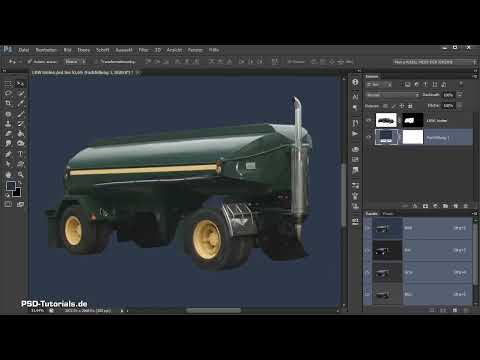The image size is (480, 360).
Task: Open the Filter menu
Action: 143,50
